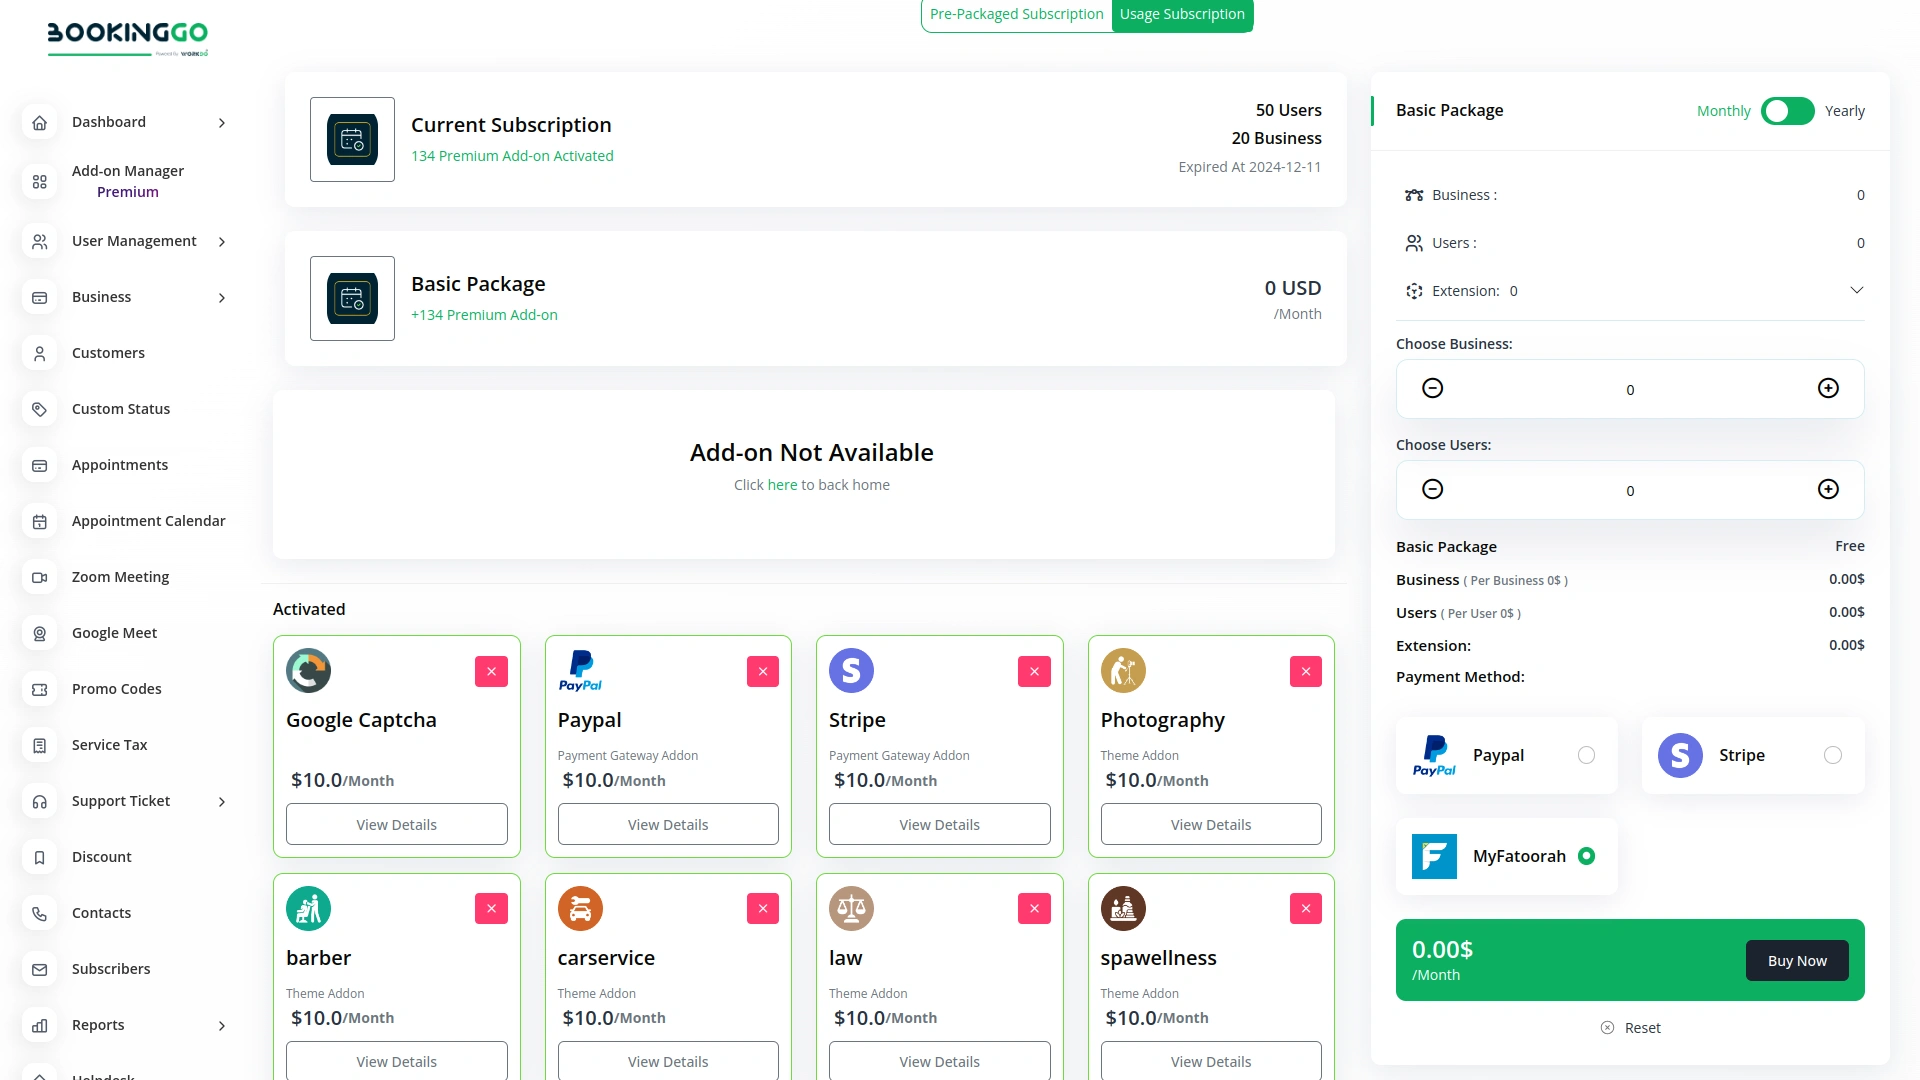Click the here link to go back home
Viewport: 1920px width, 1080px height.
[781, 485]
